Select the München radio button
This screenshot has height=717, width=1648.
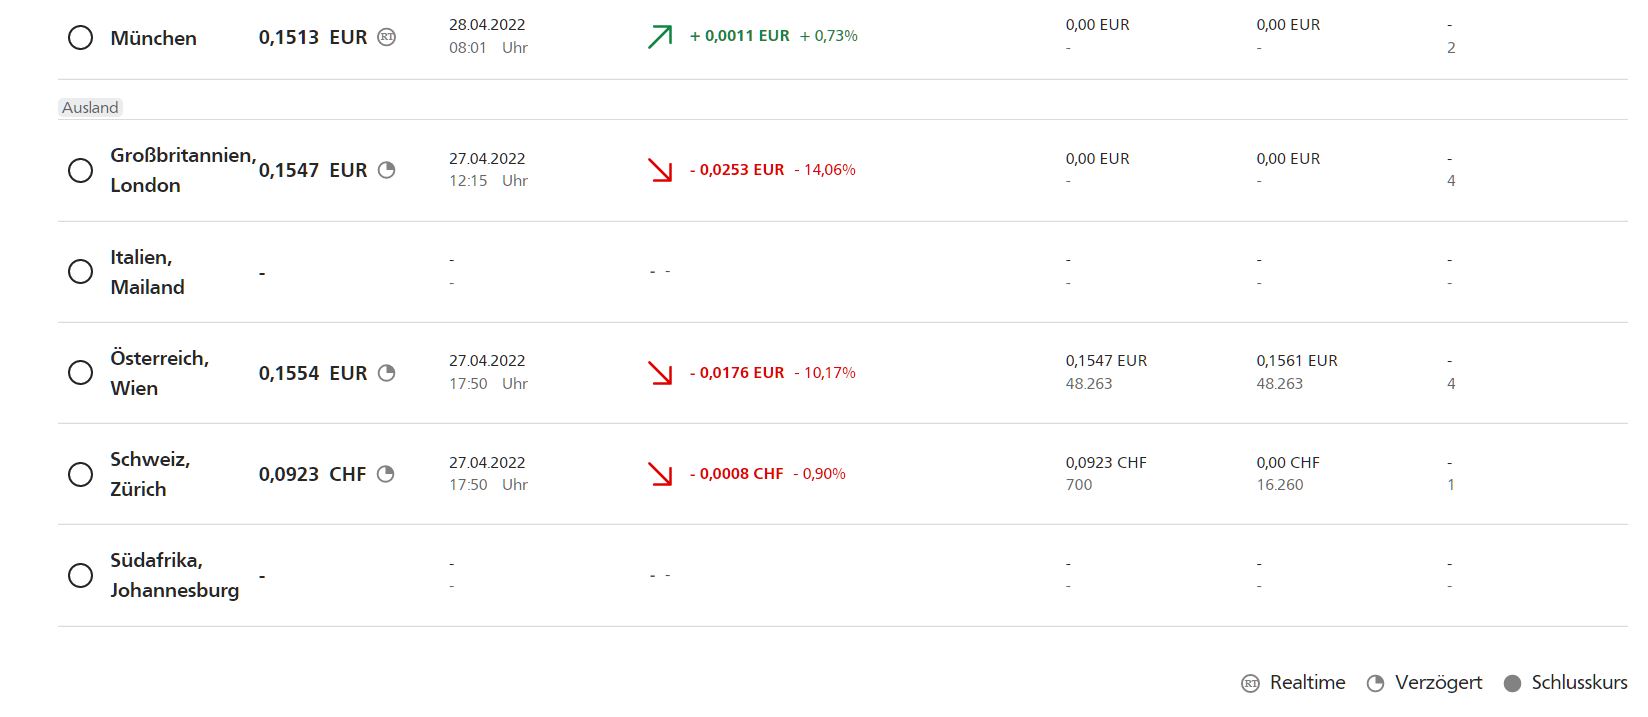pos(80,38)
